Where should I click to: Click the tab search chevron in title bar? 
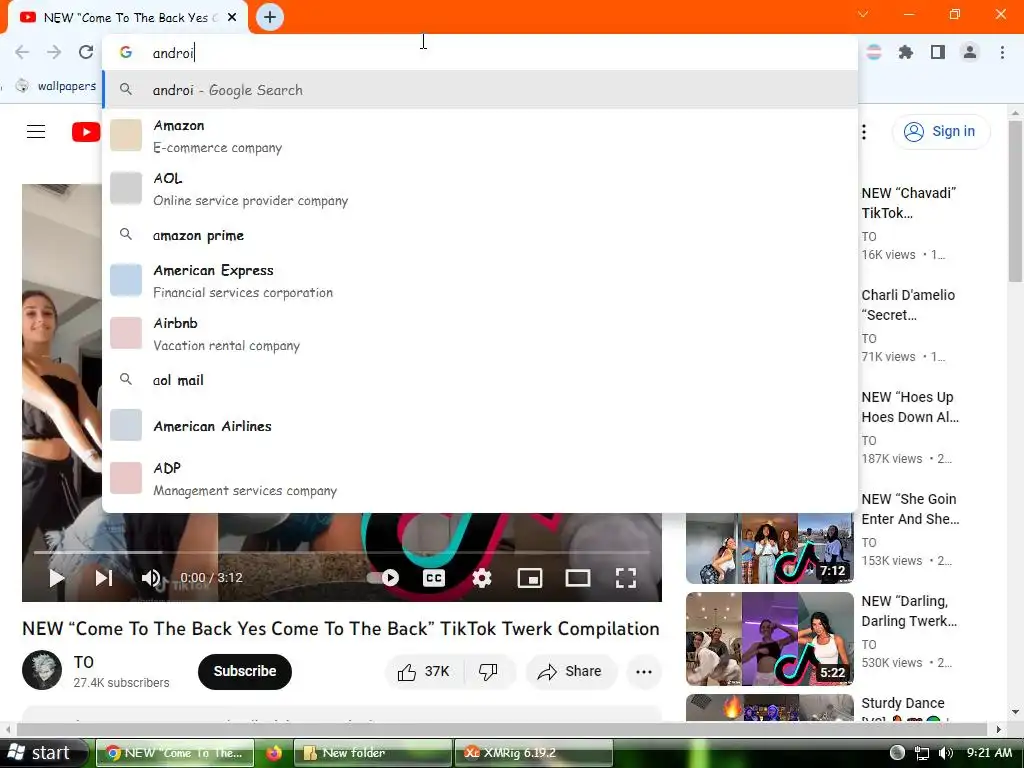(x=863, y=14)
